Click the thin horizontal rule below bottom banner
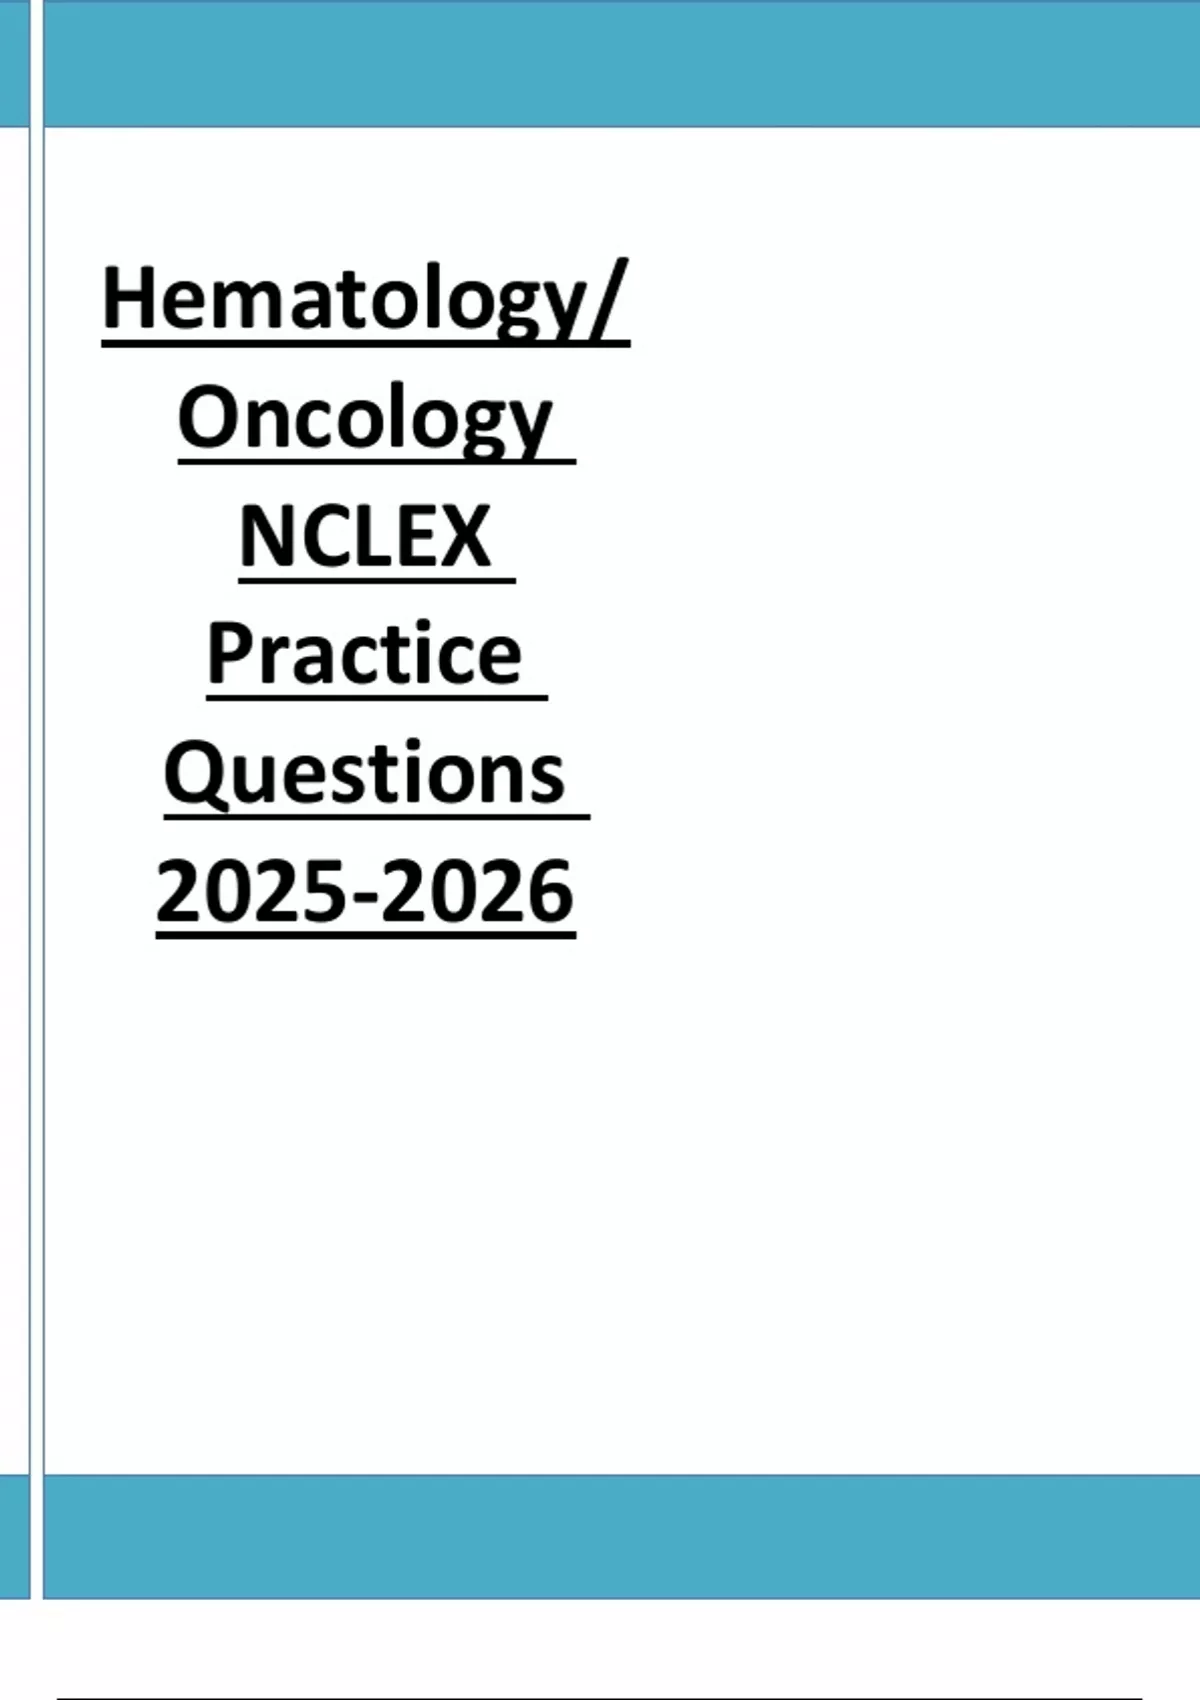Image resolution: width=1200 pixels, height=1700 pixels. [600, 1697]
